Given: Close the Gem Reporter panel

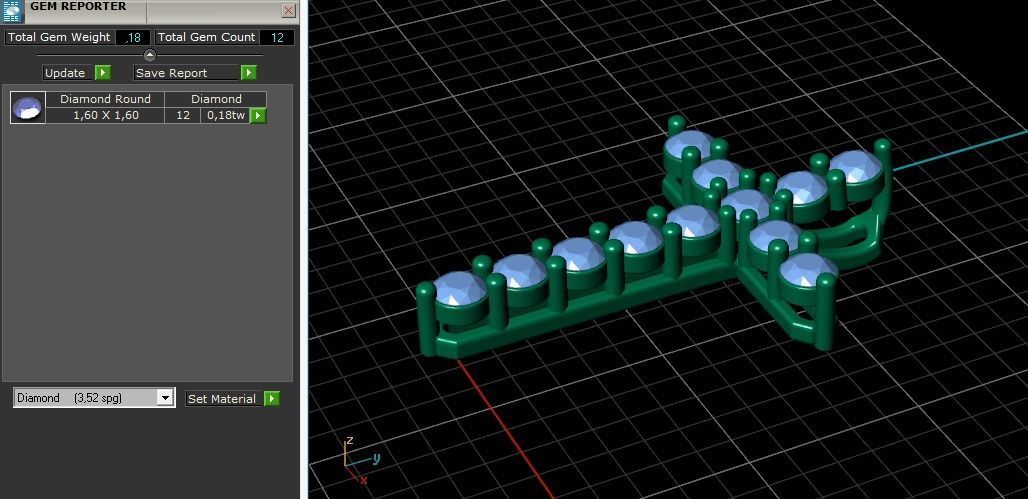Looking at the screenshot, I should [x=288, y=10].
